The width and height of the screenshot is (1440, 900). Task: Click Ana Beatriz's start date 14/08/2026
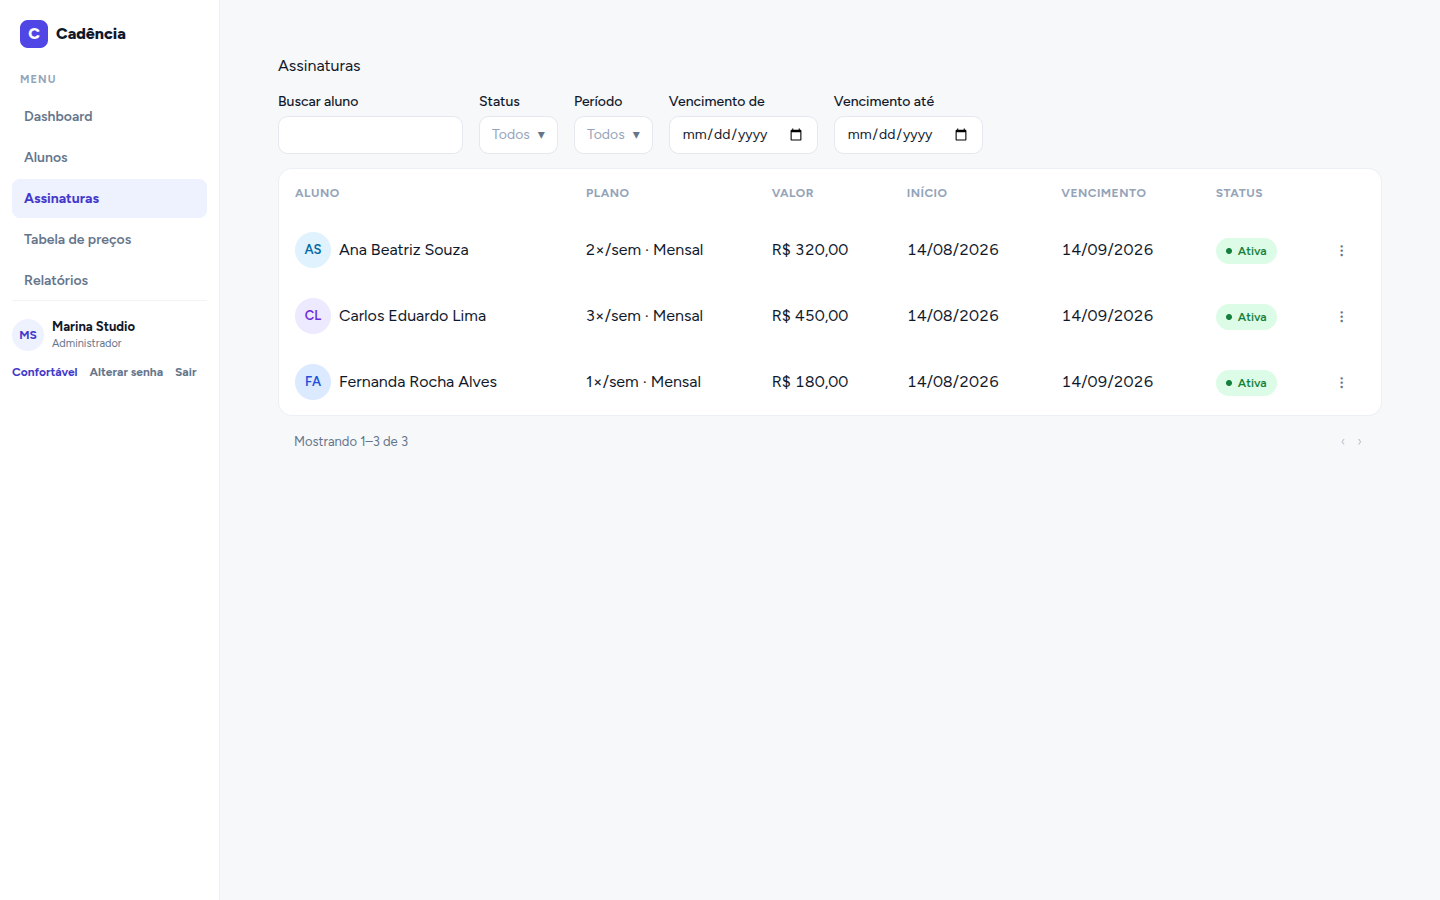point(953,250)
